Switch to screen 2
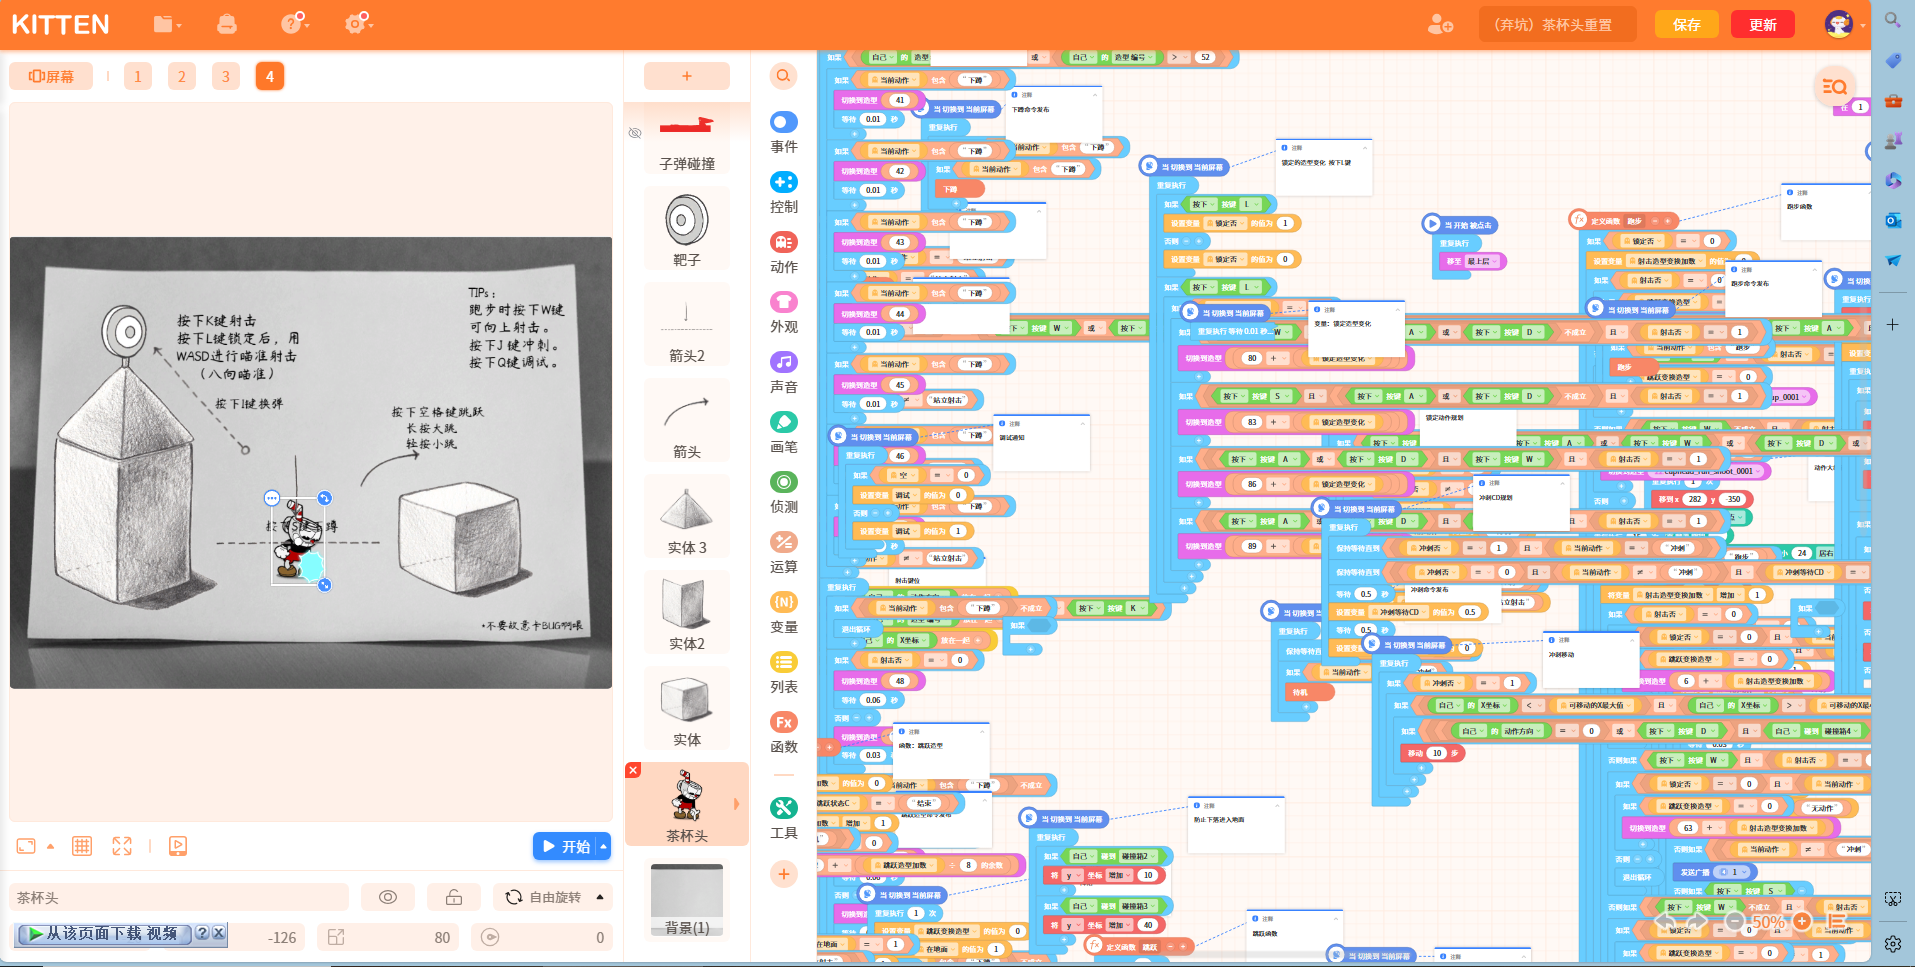Screen dimensions: 1915x967 (182, 76)
